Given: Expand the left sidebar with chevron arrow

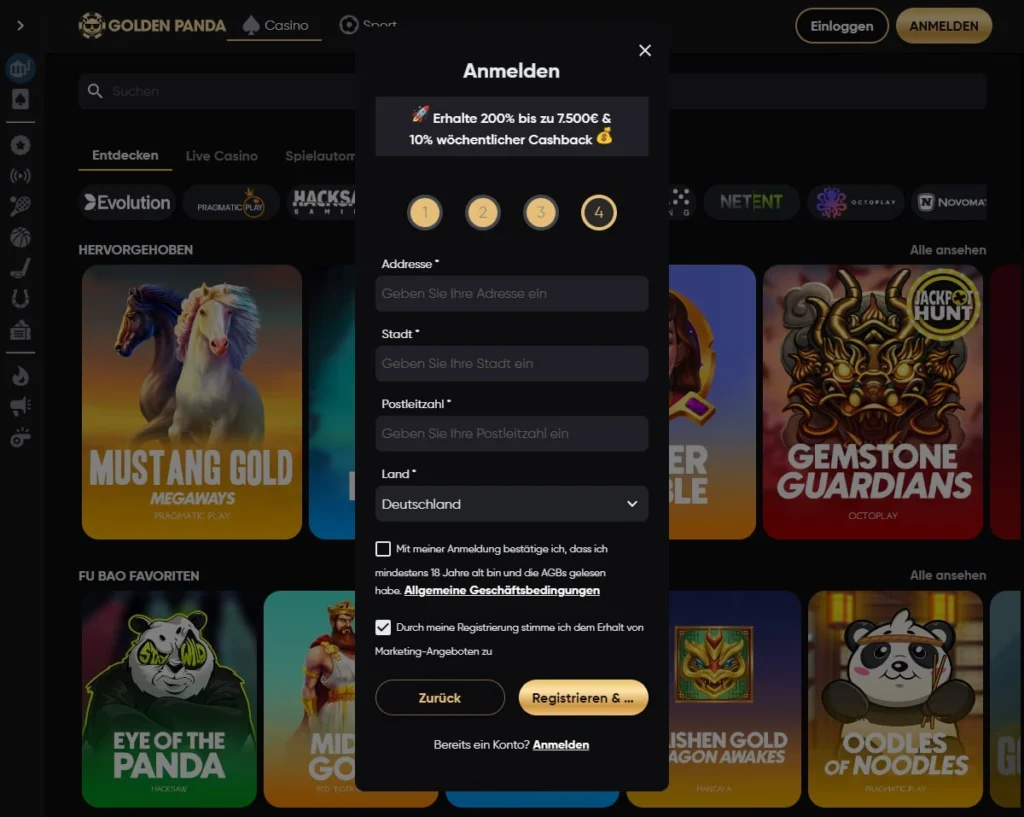Looking at the screenshot, I should click(20, 25).
